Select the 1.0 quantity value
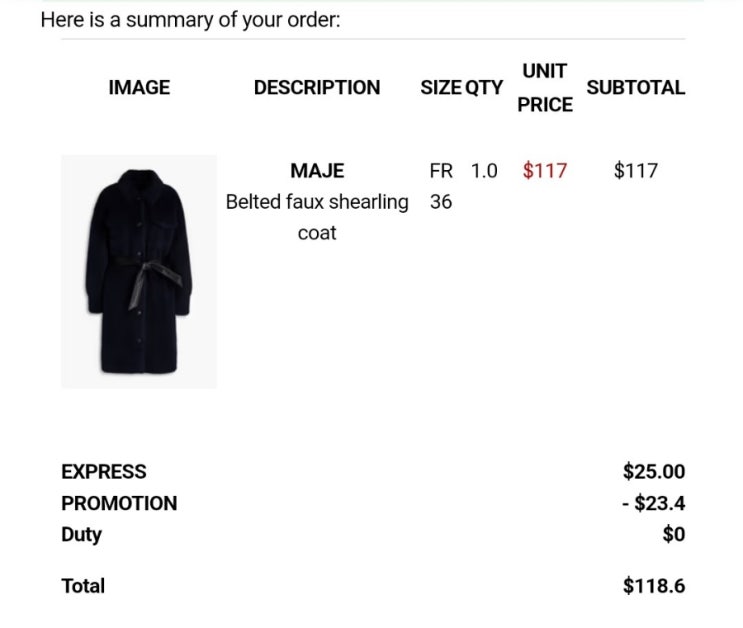Image resolution: width=743 pixels, height=628 pixels. [x=484, y=171]
